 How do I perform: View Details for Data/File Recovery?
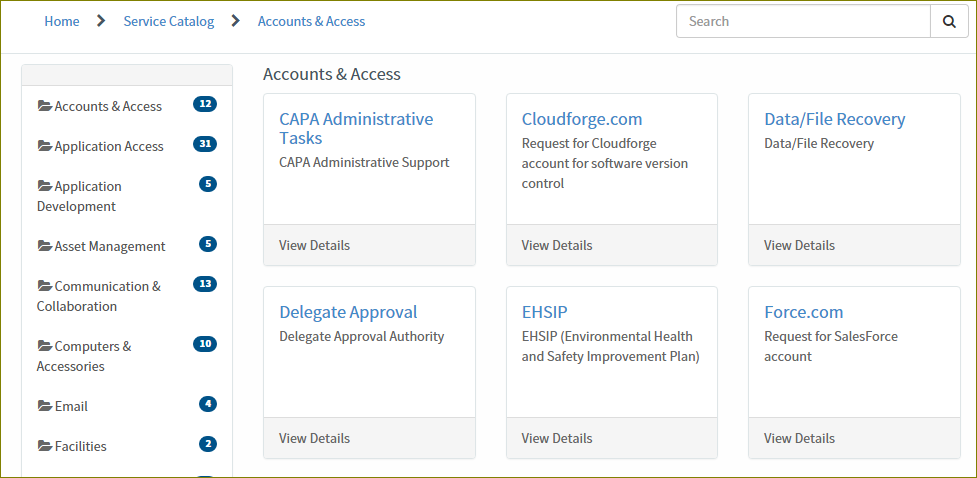coord(799,245)
